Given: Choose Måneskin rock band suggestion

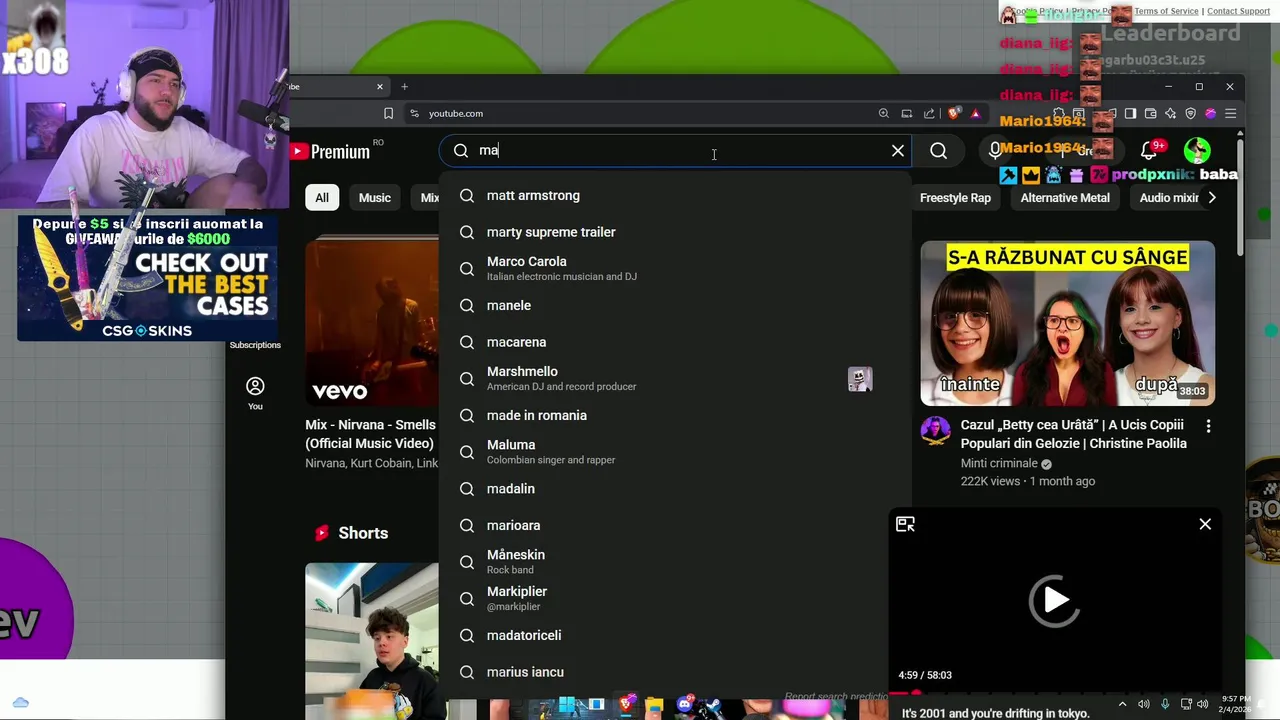Looking at the screenshot, I should pos(675,562).
